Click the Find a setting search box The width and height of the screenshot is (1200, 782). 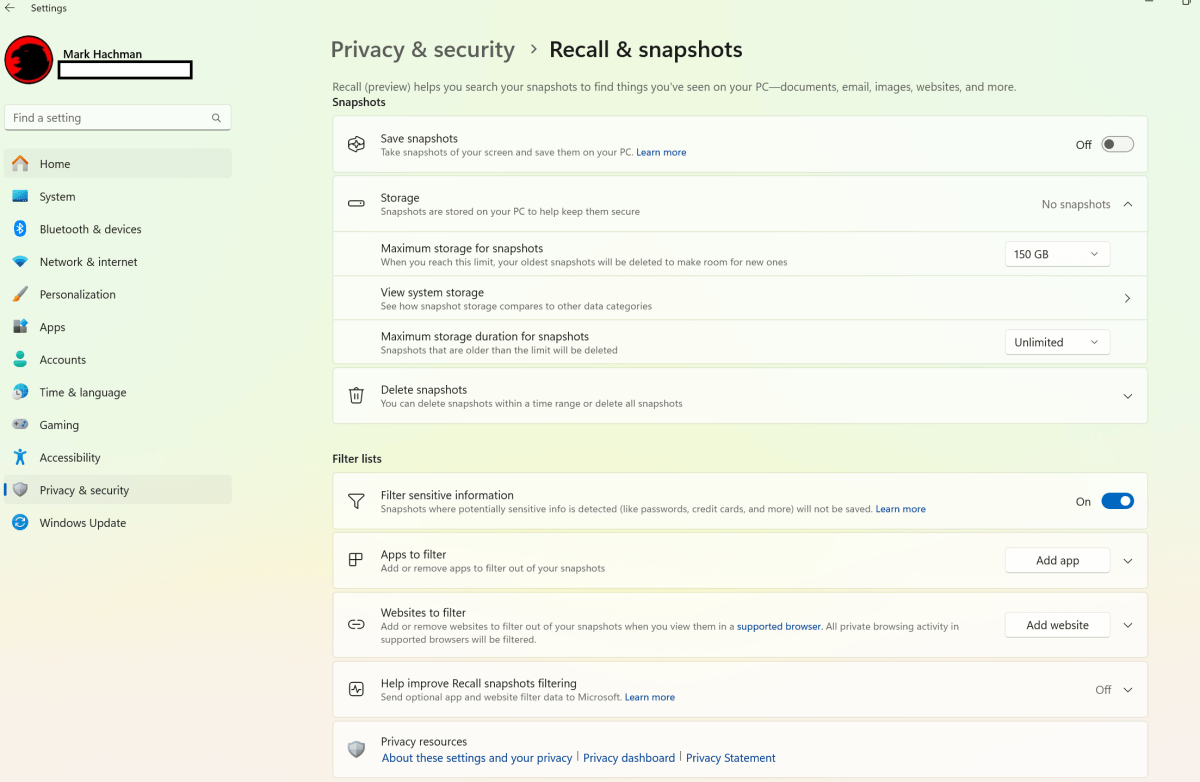[110, 118]
